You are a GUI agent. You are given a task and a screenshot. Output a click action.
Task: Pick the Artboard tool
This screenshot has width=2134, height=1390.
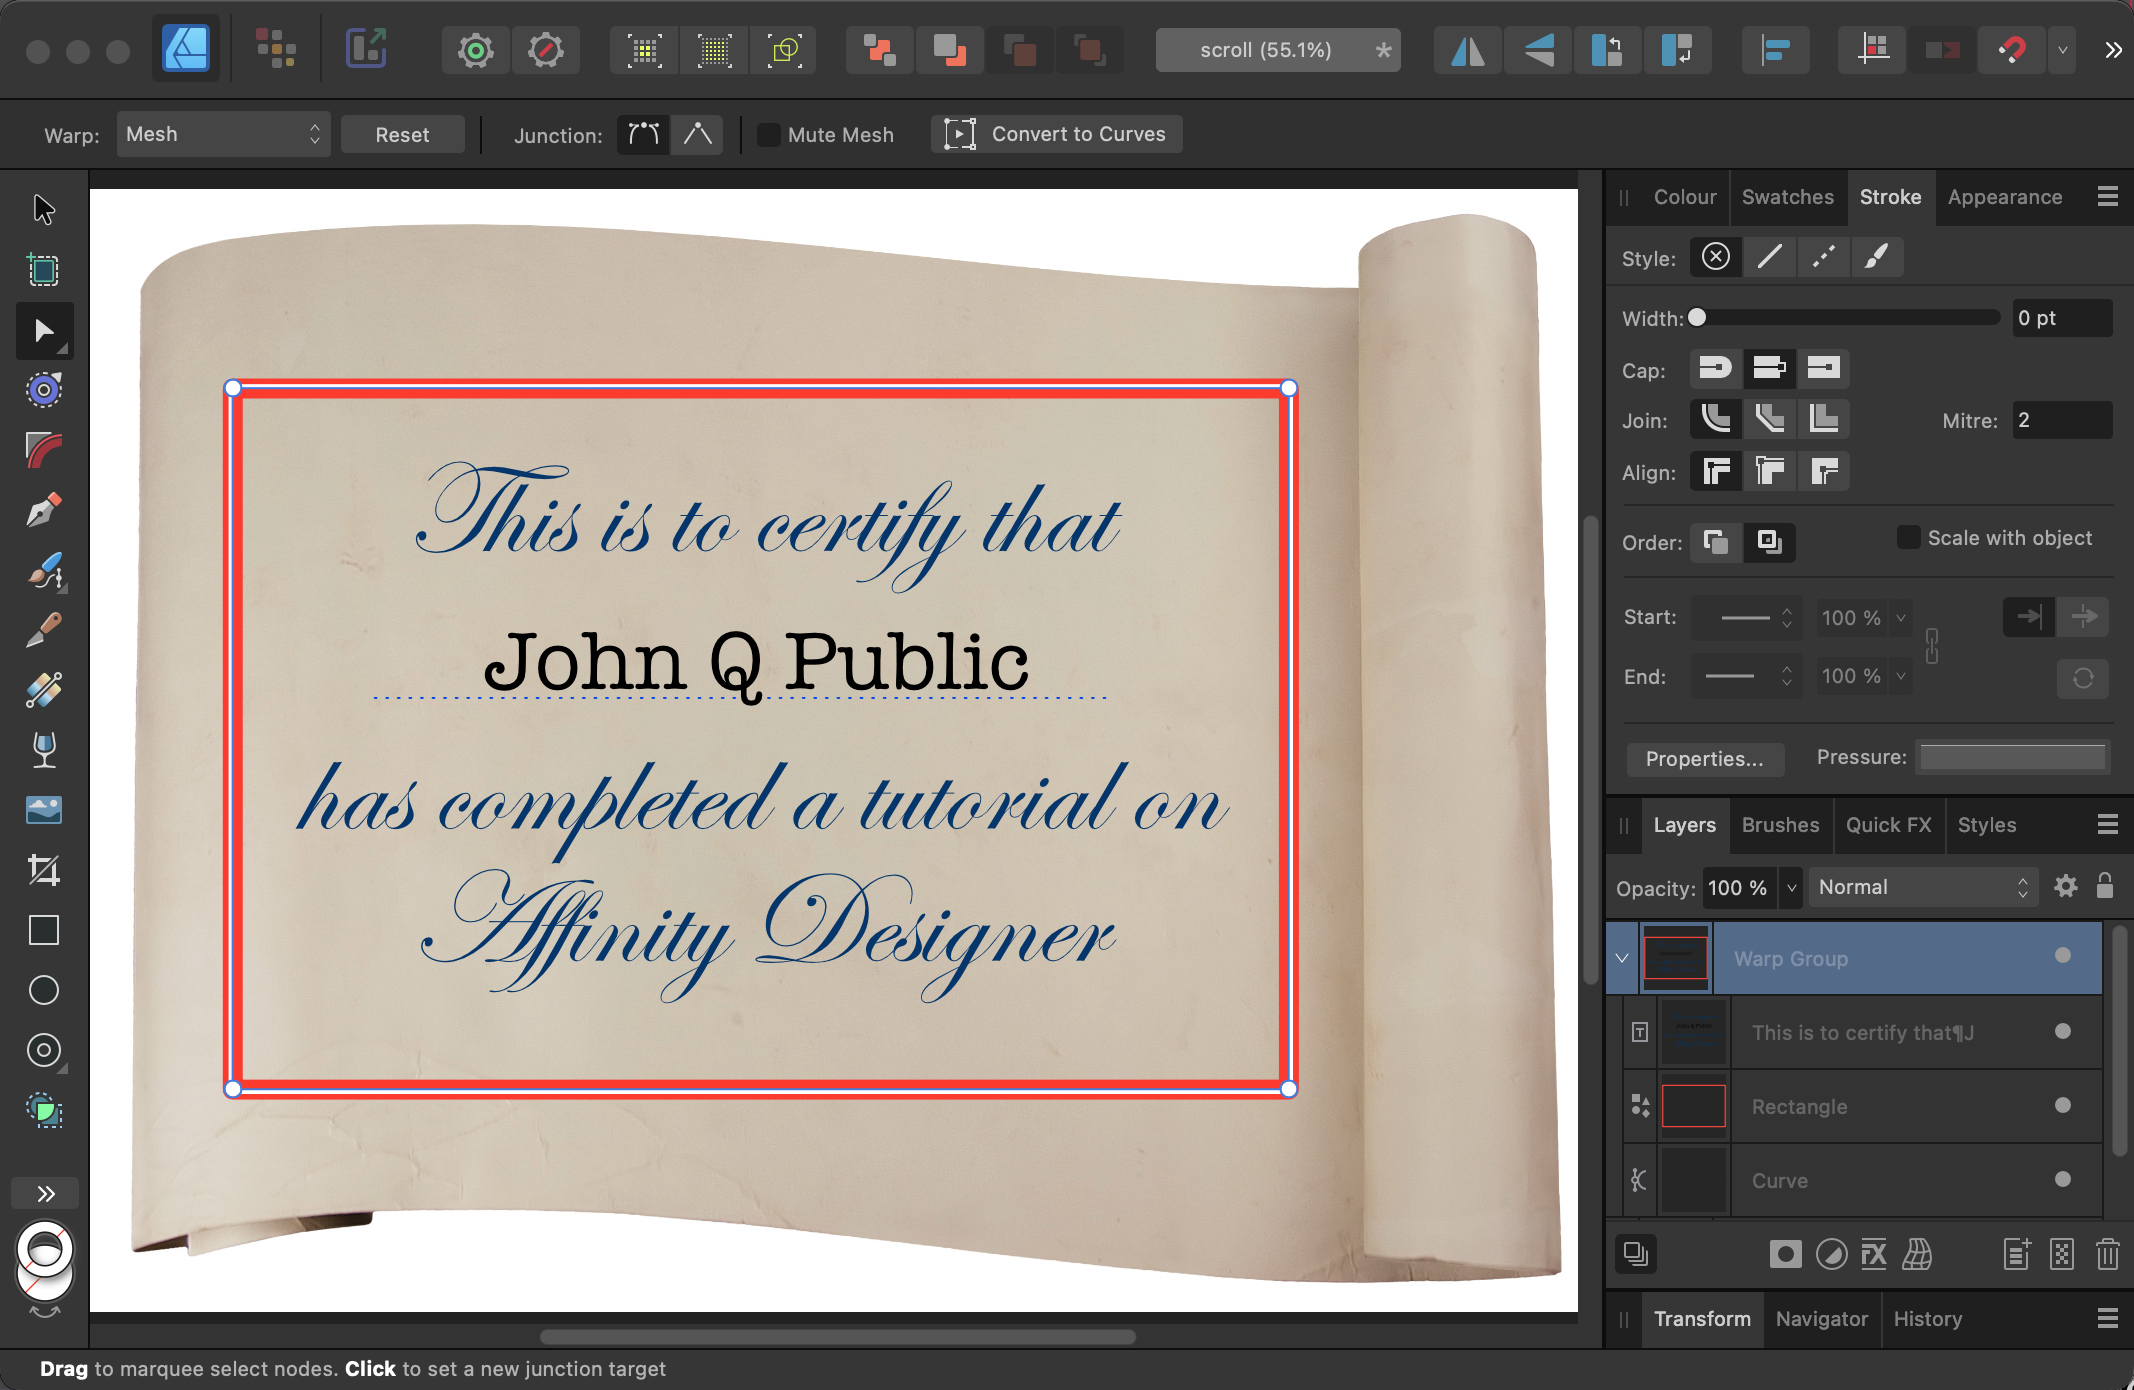(44, 270)
